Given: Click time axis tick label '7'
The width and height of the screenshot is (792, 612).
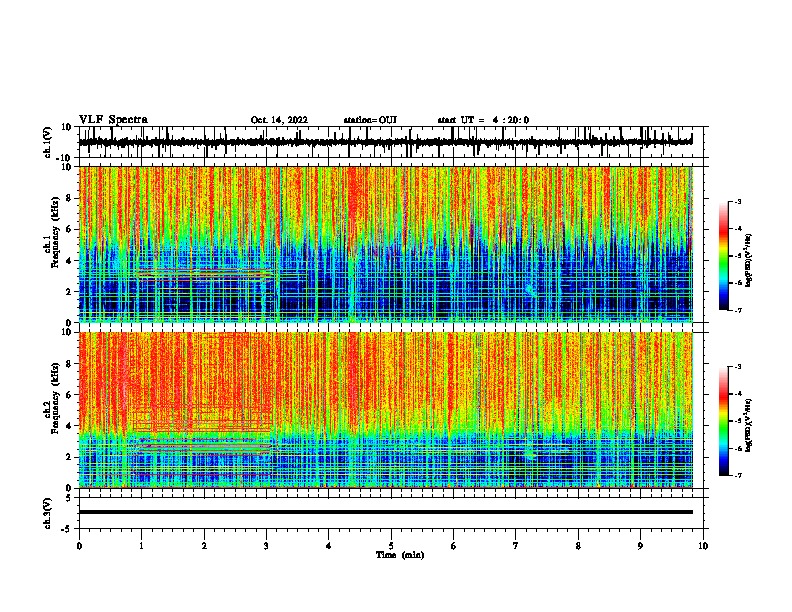Looking at the screenshot, I should pyautogui.click(x=516, y=546).
